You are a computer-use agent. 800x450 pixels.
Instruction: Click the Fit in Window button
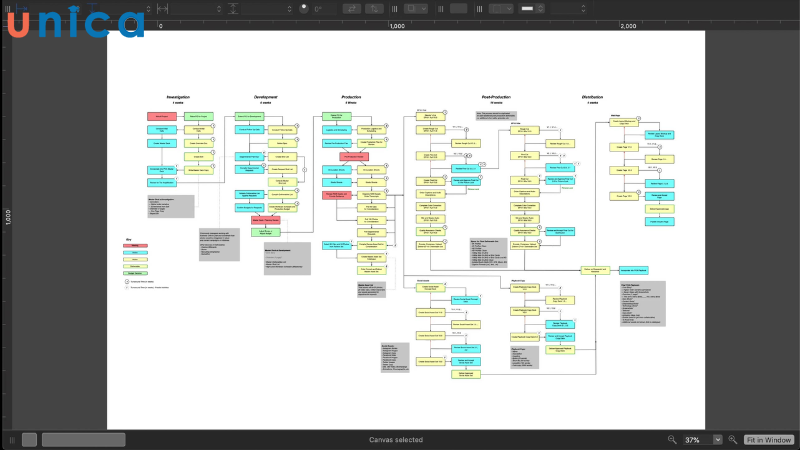click(769, 440)
